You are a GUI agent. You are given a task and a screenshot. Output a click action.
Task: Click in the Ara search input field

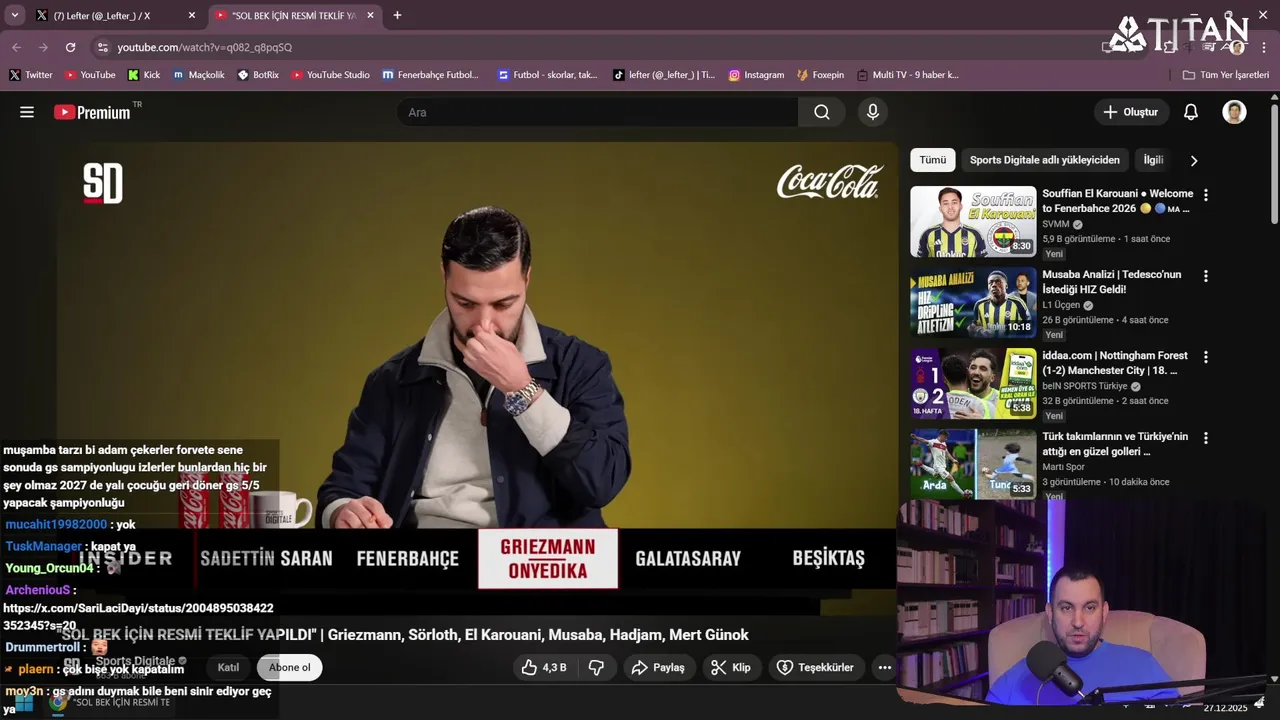[597, 112]
